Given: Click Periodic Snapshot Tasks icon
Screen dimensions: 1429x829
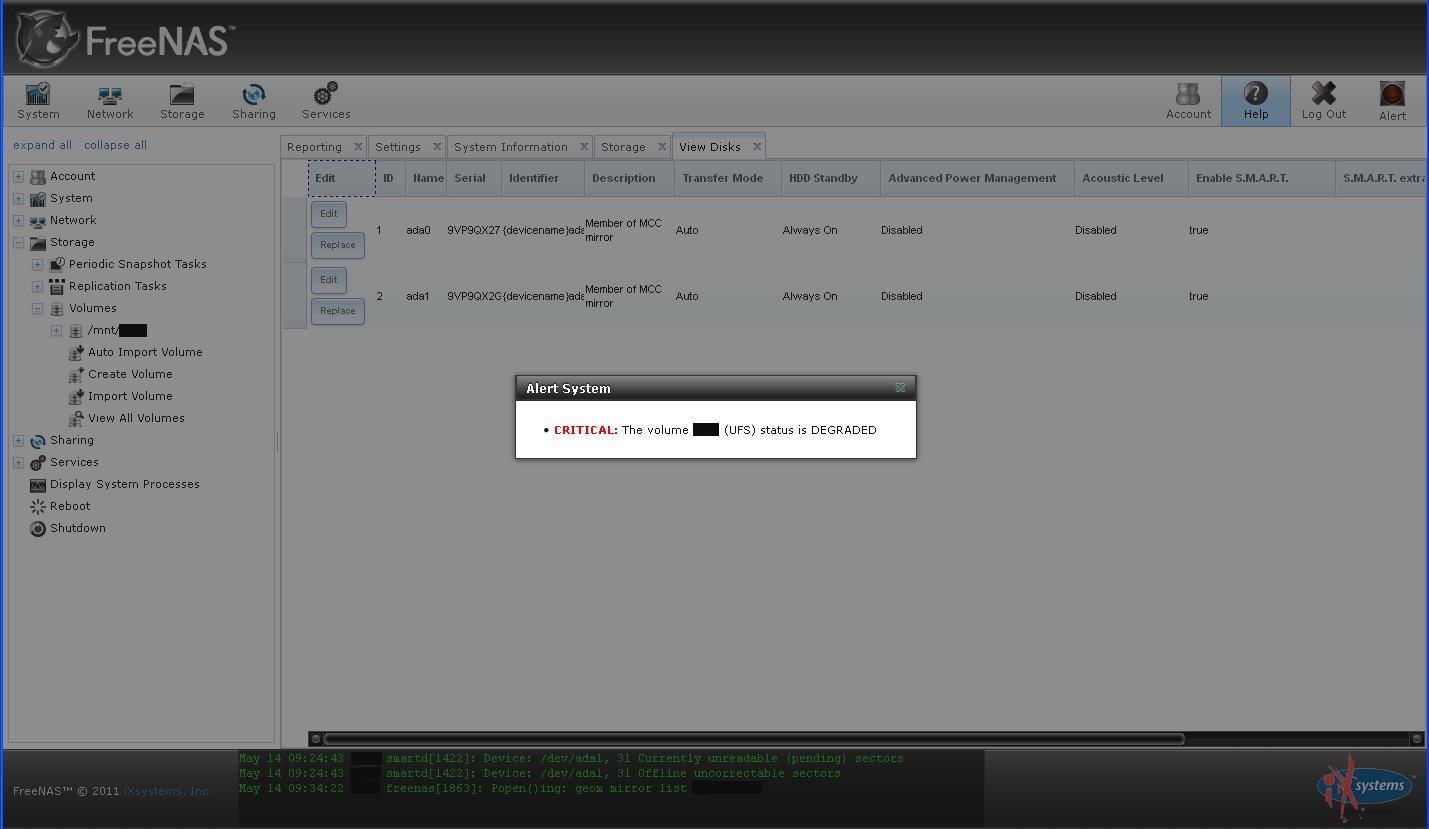Looking at the screenshot, I should pyautogui.click(x=57, y=265).
